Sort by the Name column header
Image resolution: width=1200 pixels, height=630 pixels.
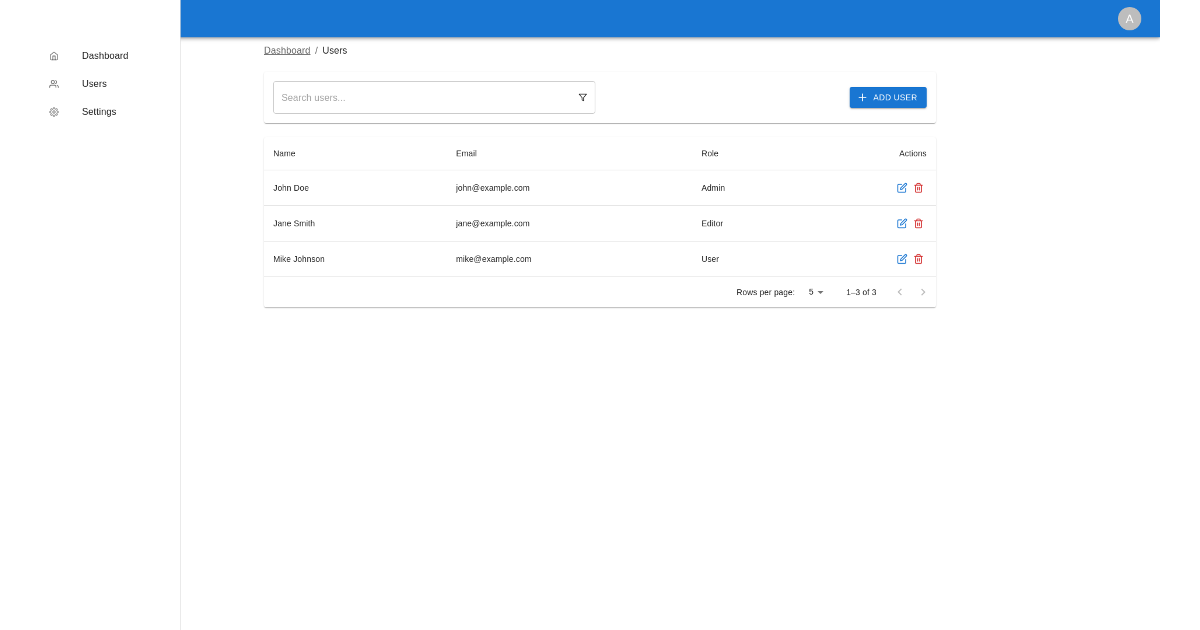click(x=284, y=153)
